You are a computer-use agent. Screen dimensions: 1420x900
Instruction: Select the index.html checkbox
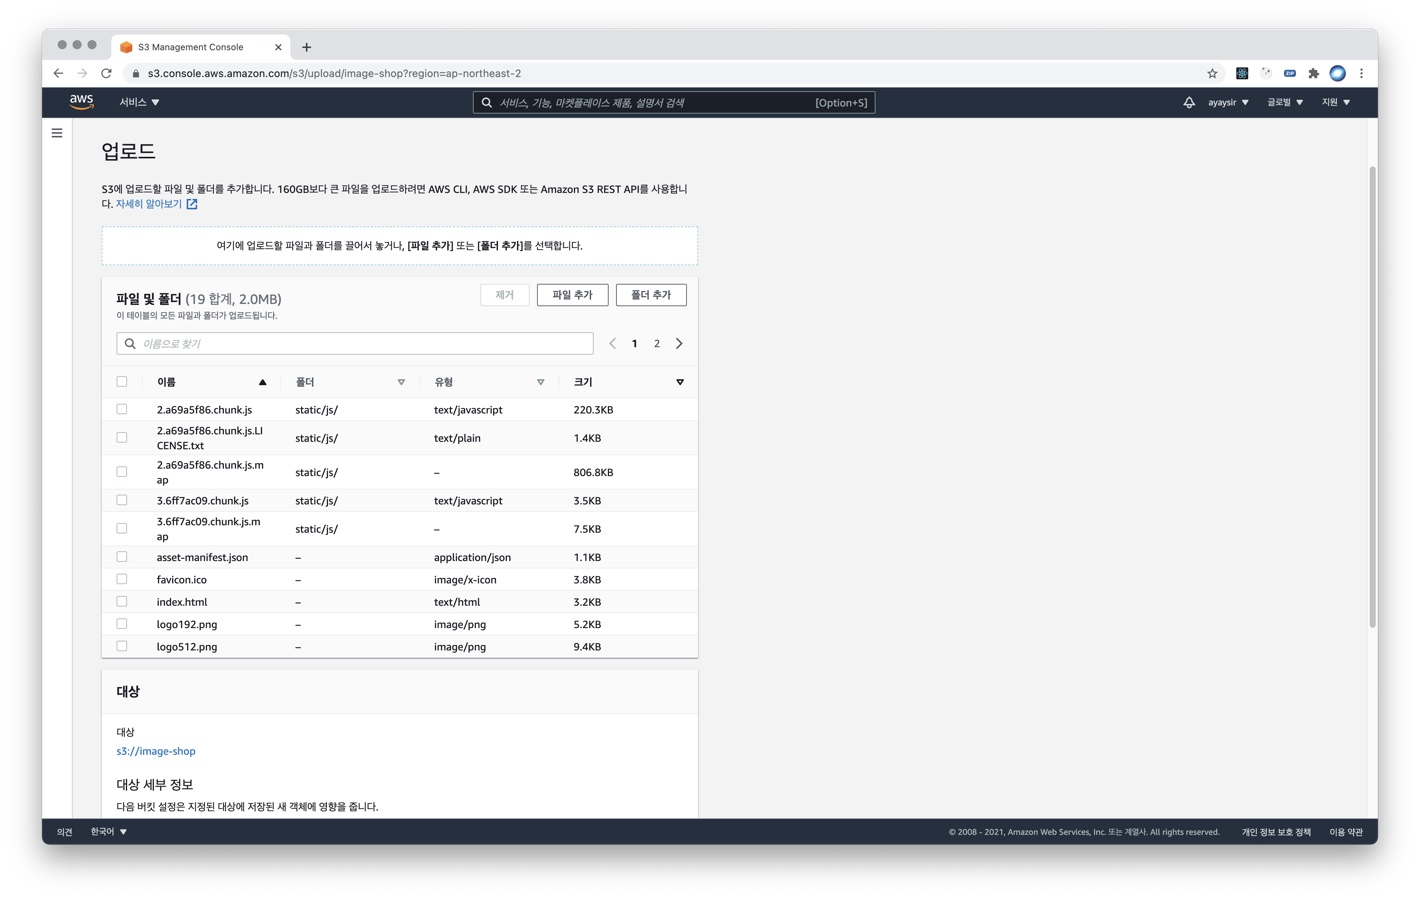coord(122,602)
